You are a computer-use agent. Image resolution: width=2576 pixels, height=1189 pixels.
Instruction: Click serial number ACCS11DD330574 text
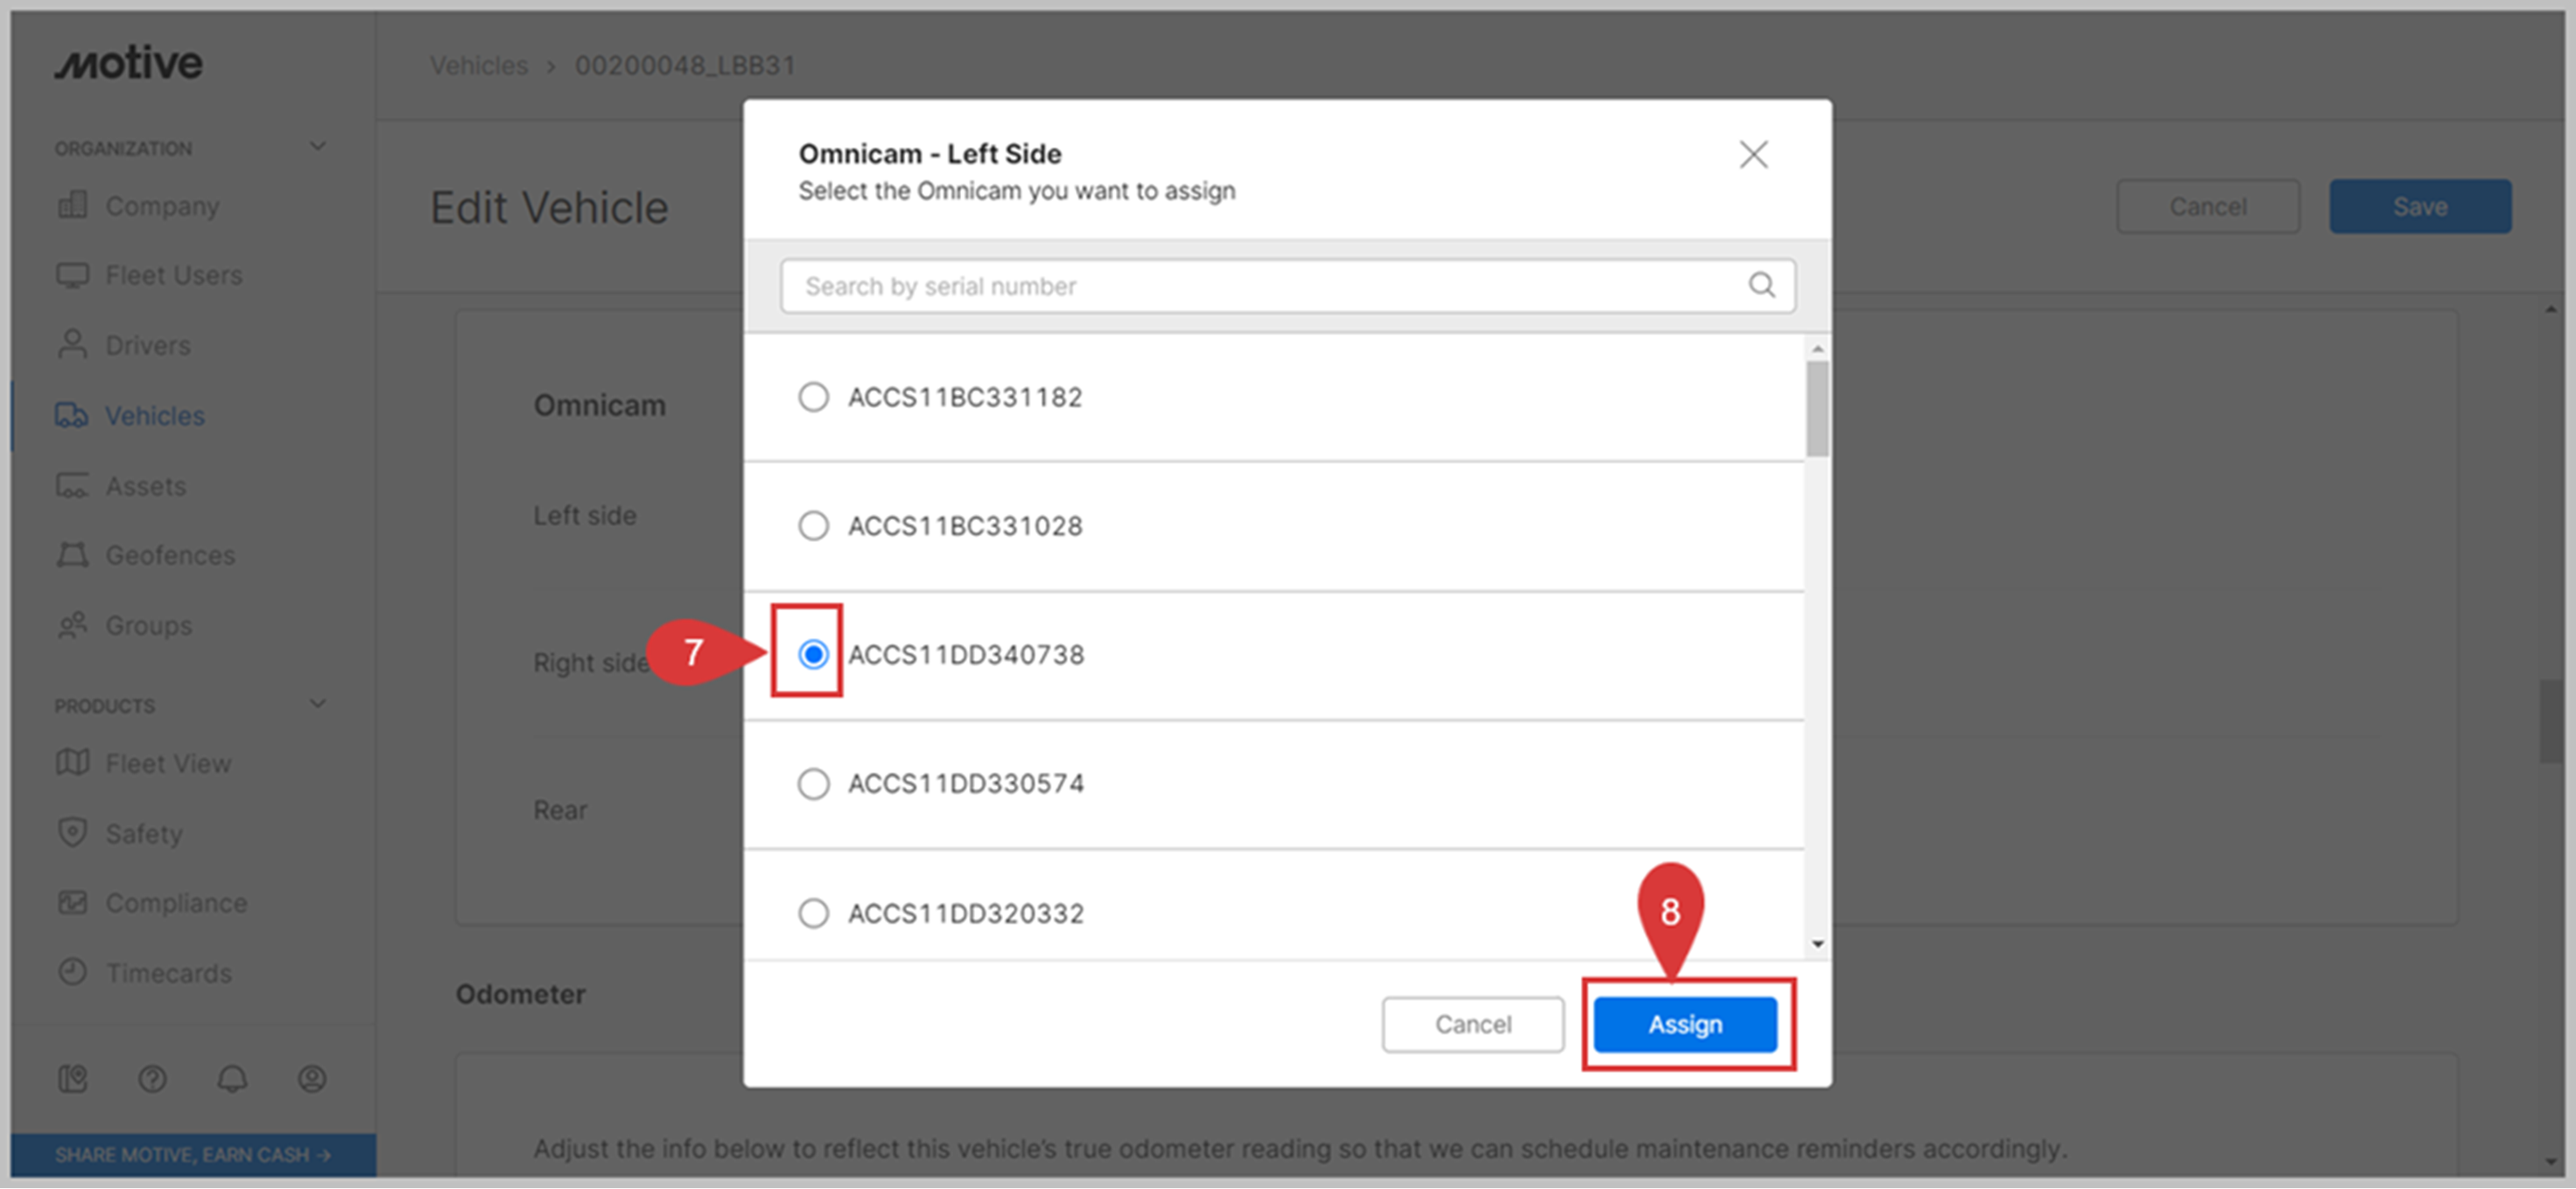(x=966, y=783)
